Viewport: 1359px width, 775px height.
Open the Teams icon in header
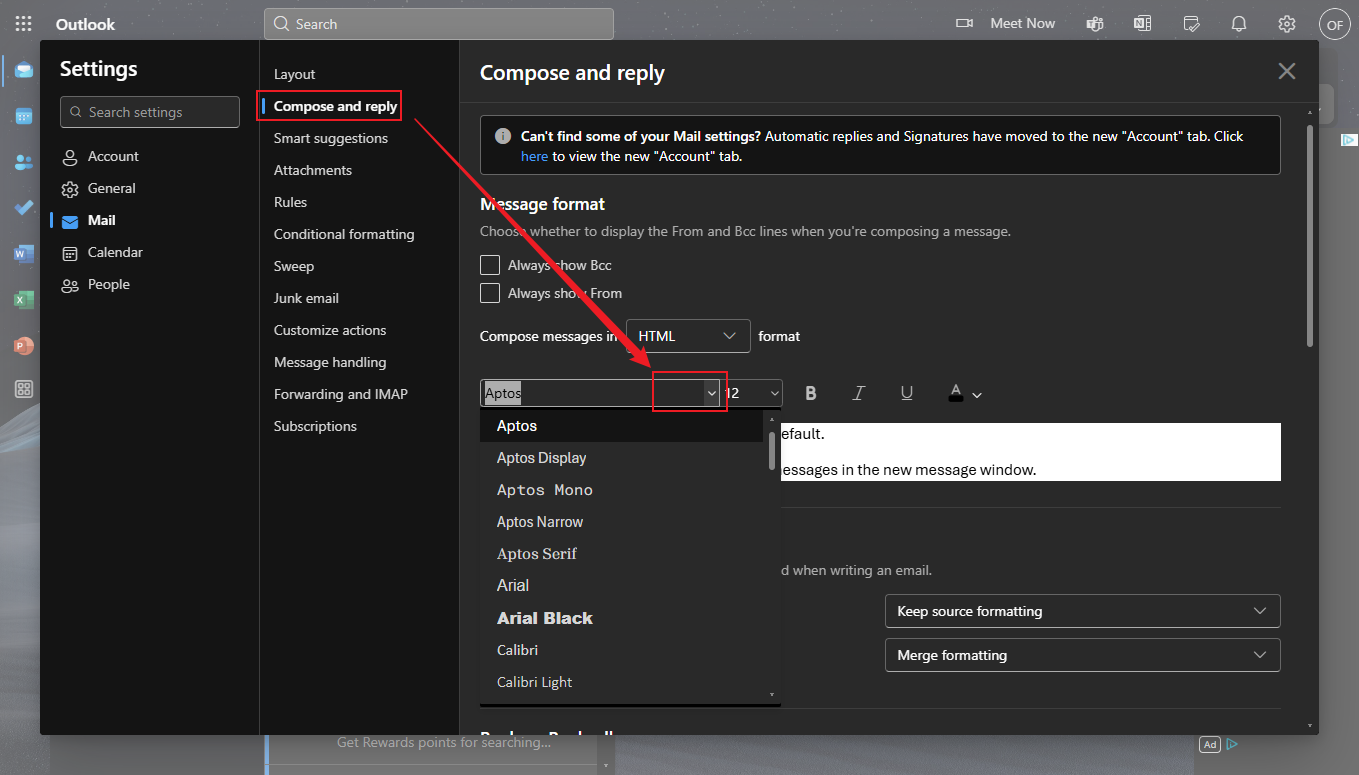(x=1095, y=24)
